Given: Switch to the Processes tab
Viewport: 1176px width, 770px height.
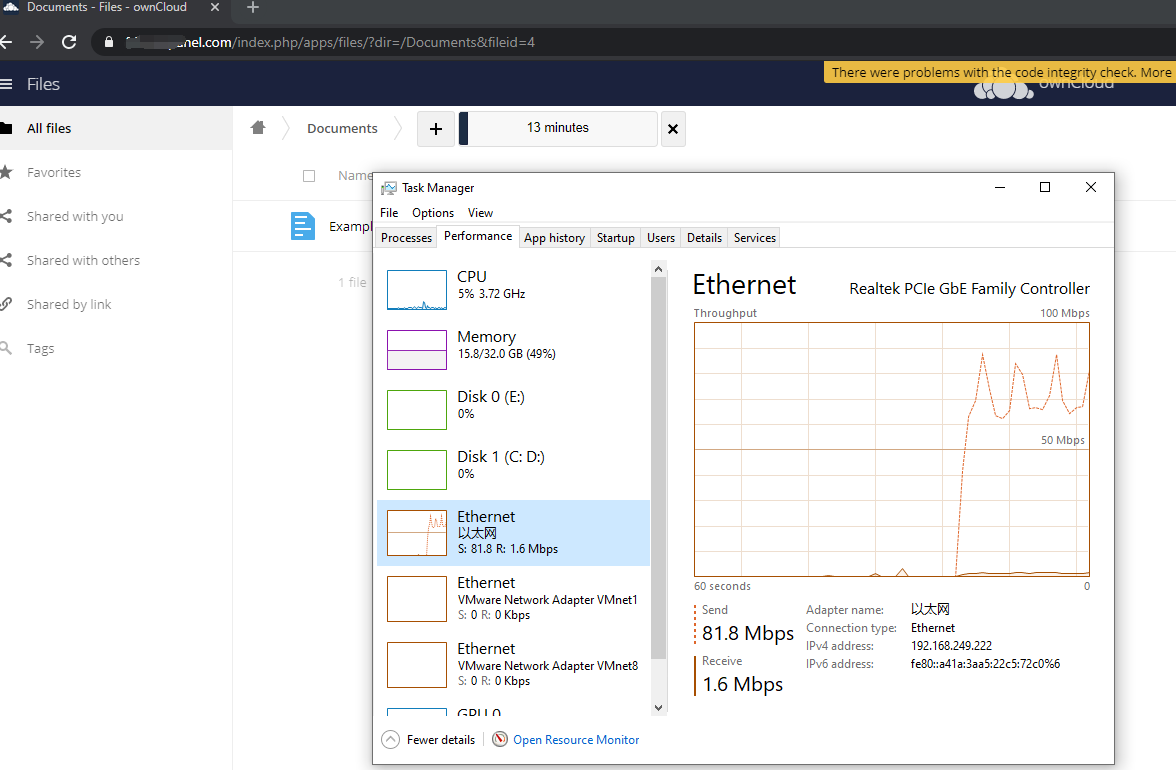Looking at the screenshot, I should (407, 238).
